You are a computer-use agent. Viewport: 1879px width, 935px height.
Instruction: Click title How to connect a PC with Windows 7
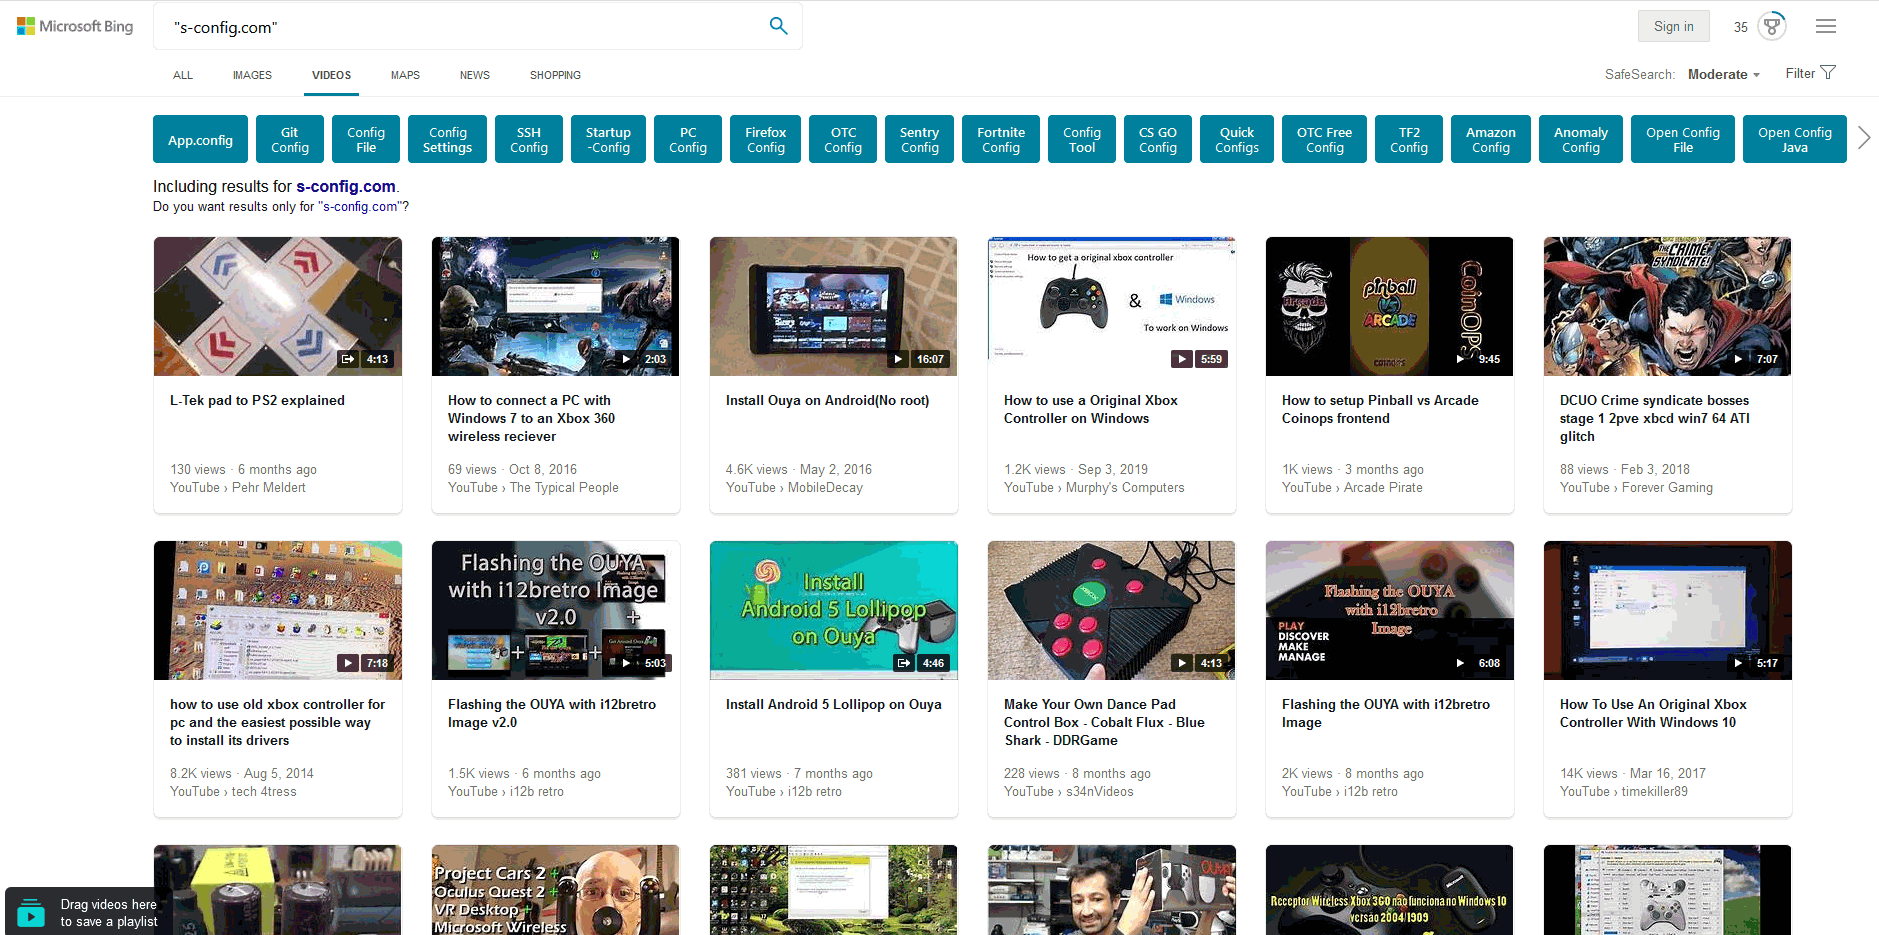[x=531, y=418]
